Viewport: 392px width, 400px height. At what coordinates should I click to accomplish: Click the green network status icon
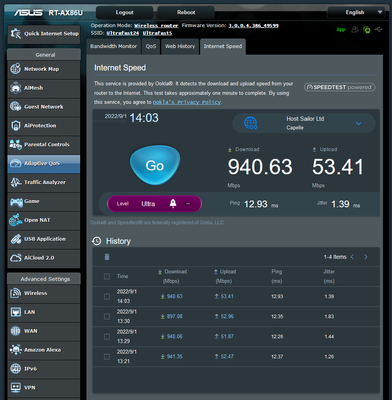tap(366, 30)
